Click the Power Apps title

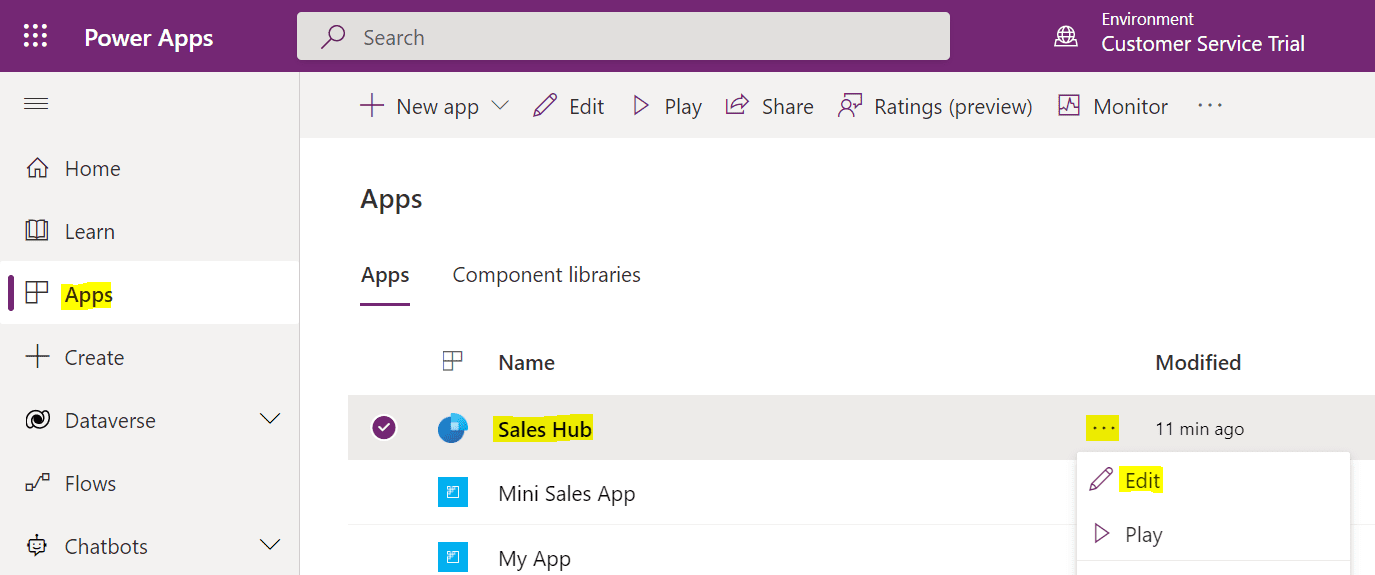[149, 38]
